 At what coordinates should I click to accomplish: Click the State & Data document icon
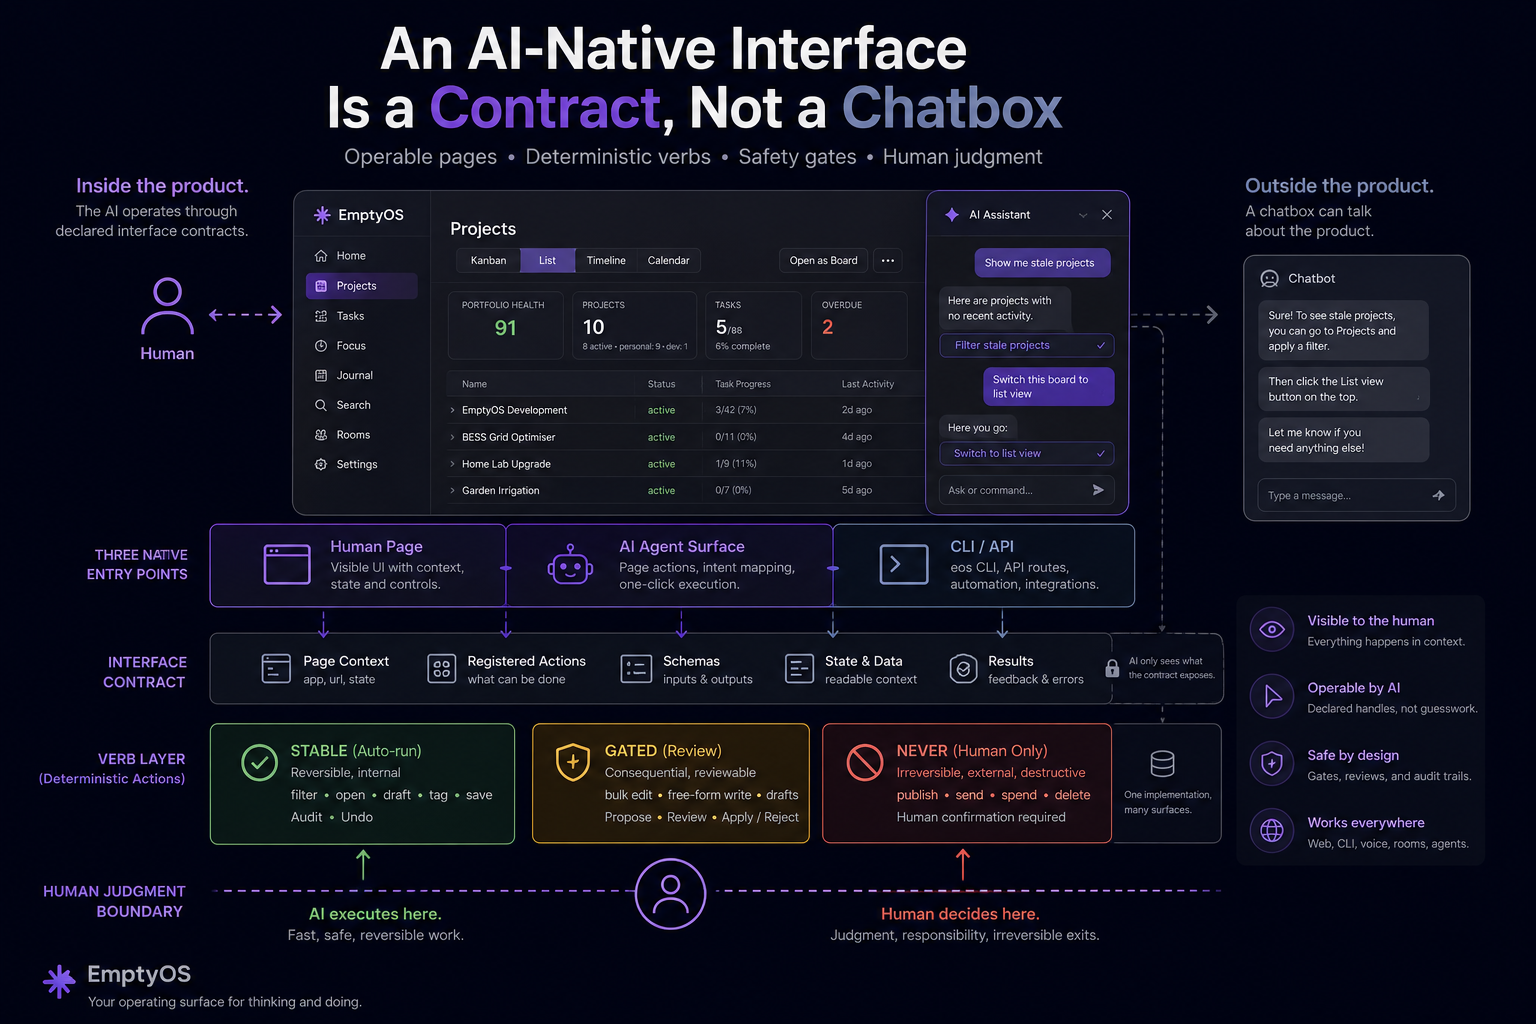pyautogui.click(x=799, y=668)
